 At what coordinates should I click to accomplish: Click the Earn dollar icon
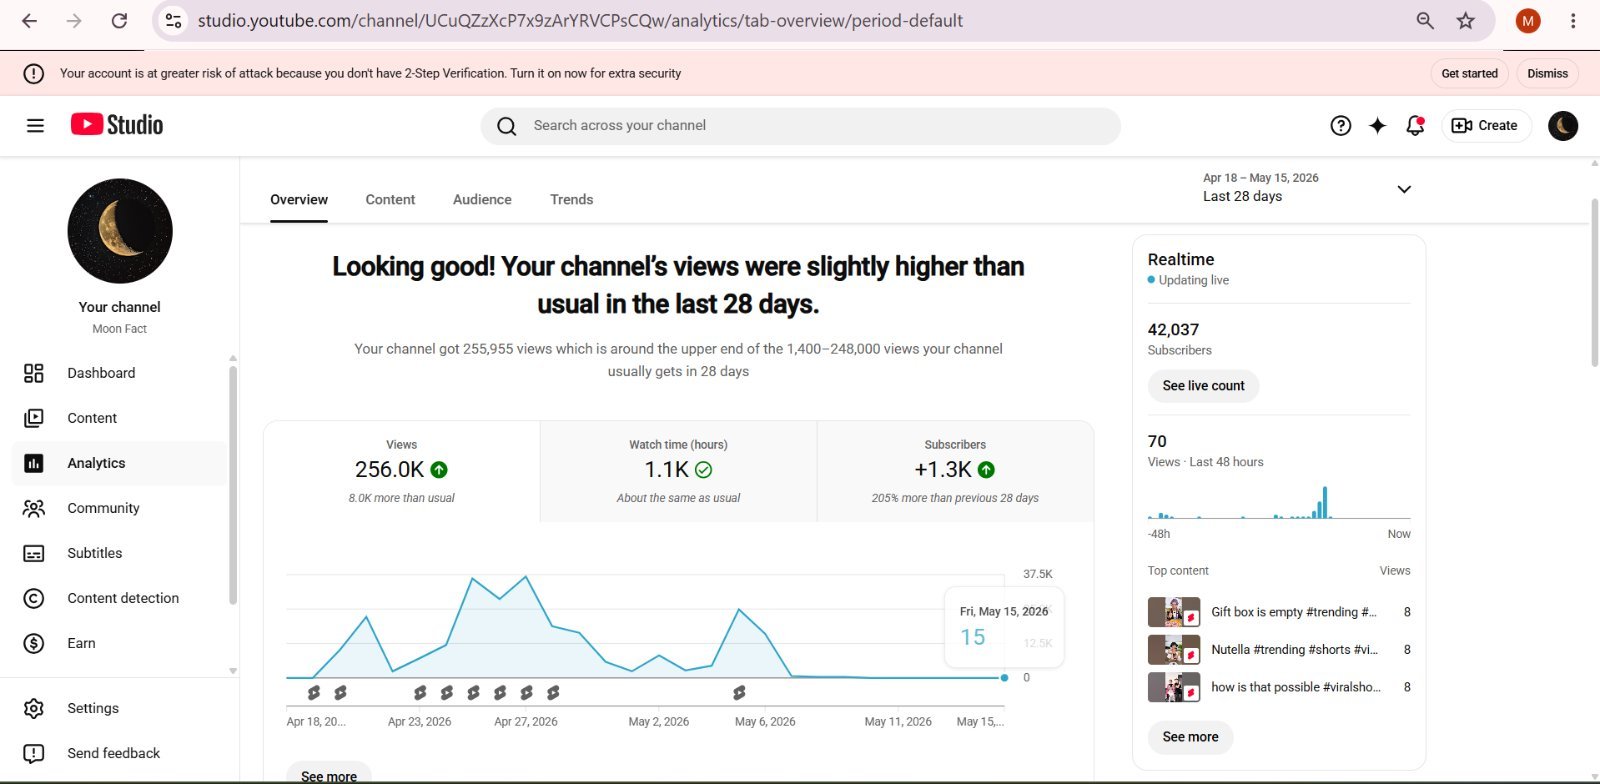[34, 643]
